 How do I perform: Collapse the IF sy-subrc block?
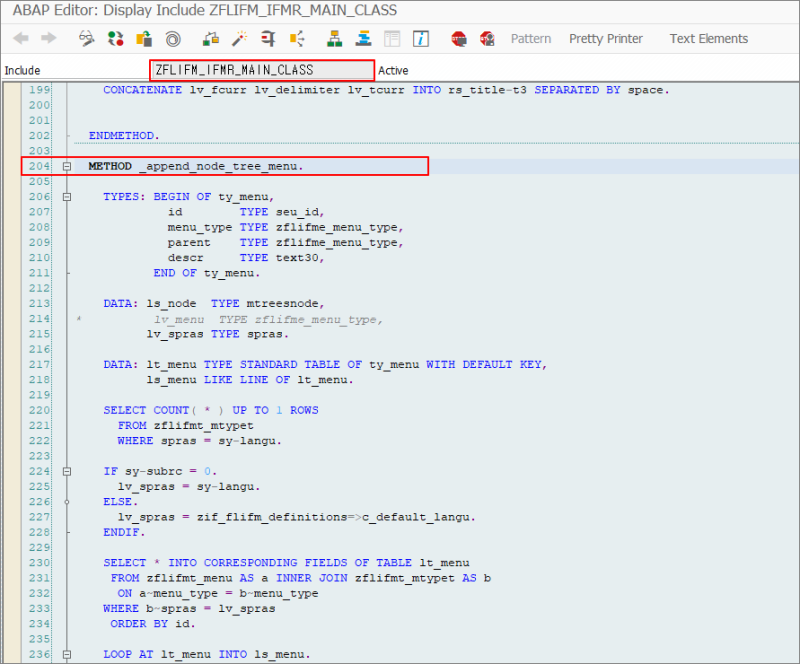tap(66, 470)
